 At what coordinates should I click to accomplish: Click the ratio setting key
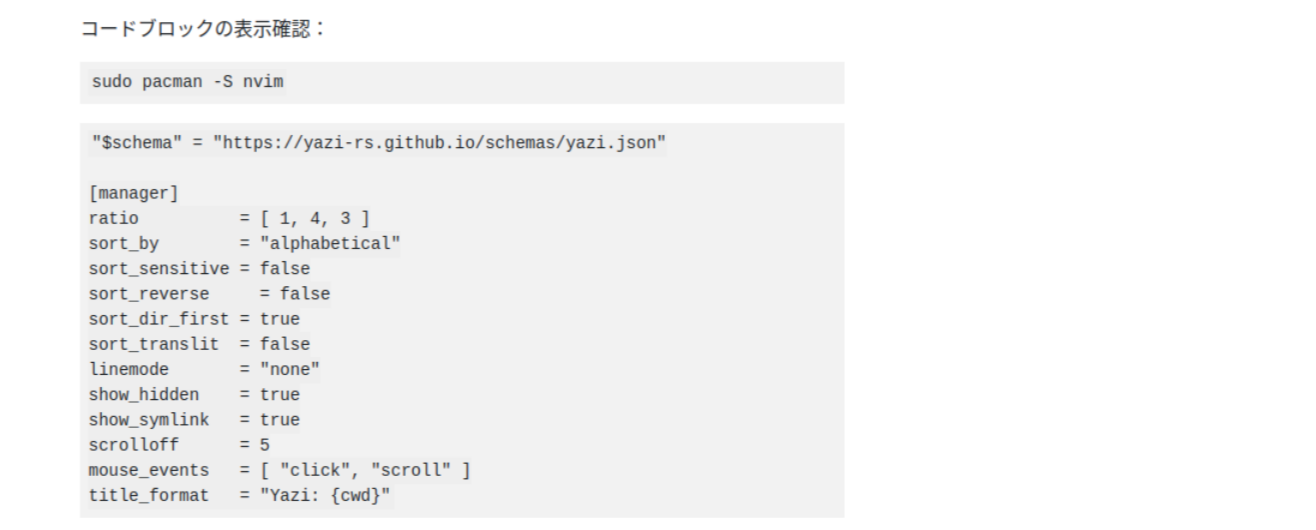pos(114,218)
